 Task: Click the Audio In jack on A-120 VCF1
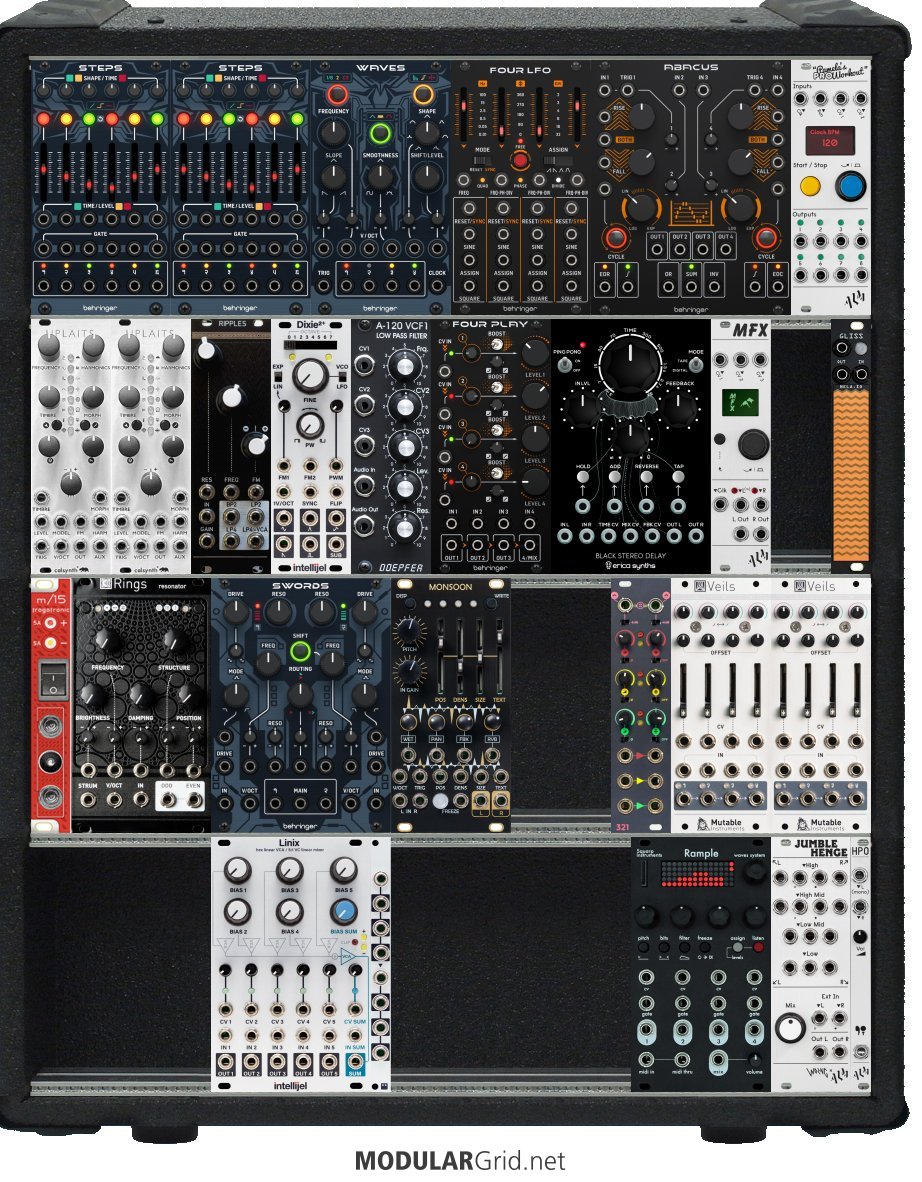pos(365,485)
